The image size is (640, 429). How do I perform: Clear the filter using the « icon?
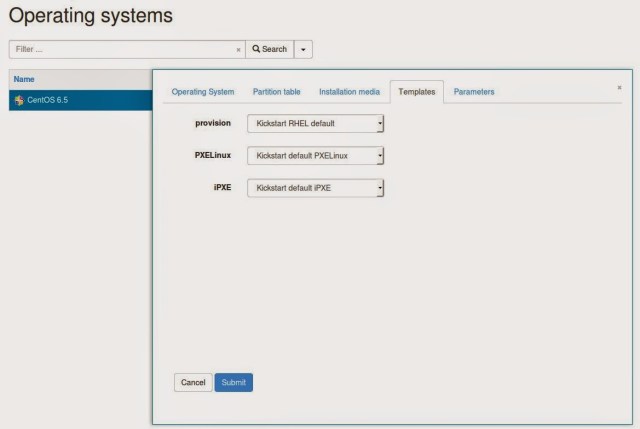point(238,49)
